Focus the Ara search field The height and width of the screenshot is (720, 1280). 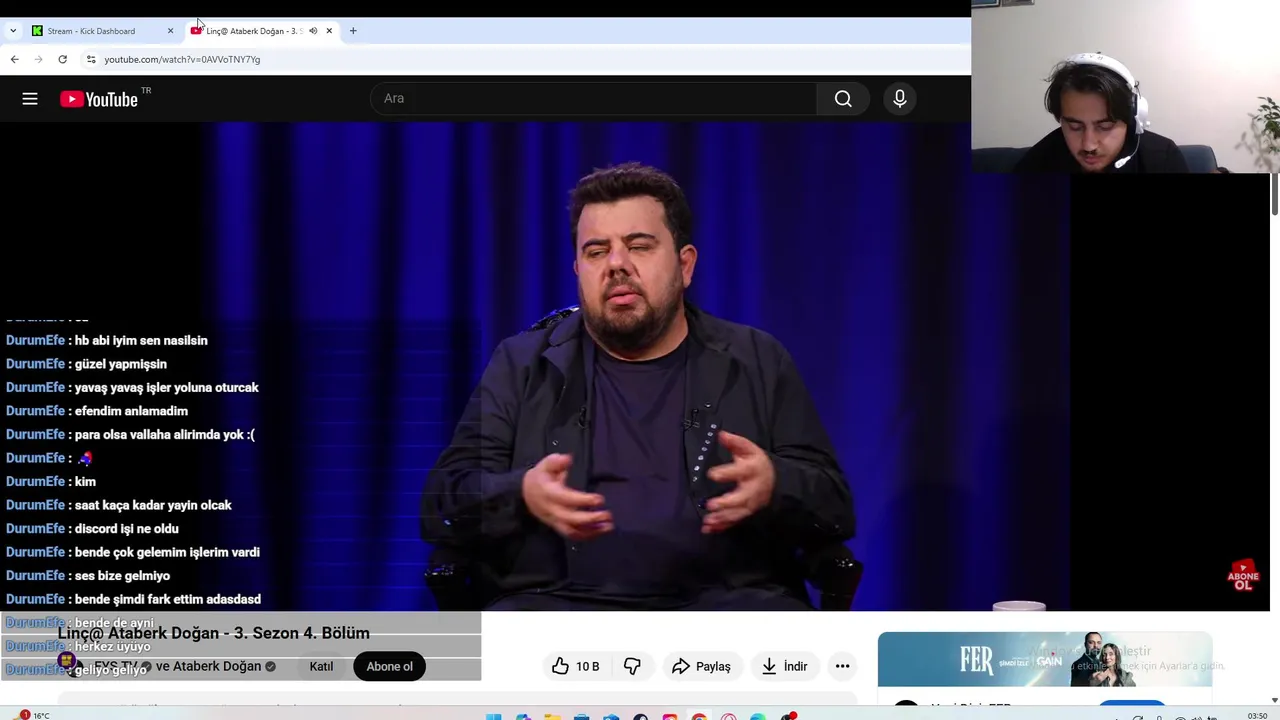coord(594,98)
